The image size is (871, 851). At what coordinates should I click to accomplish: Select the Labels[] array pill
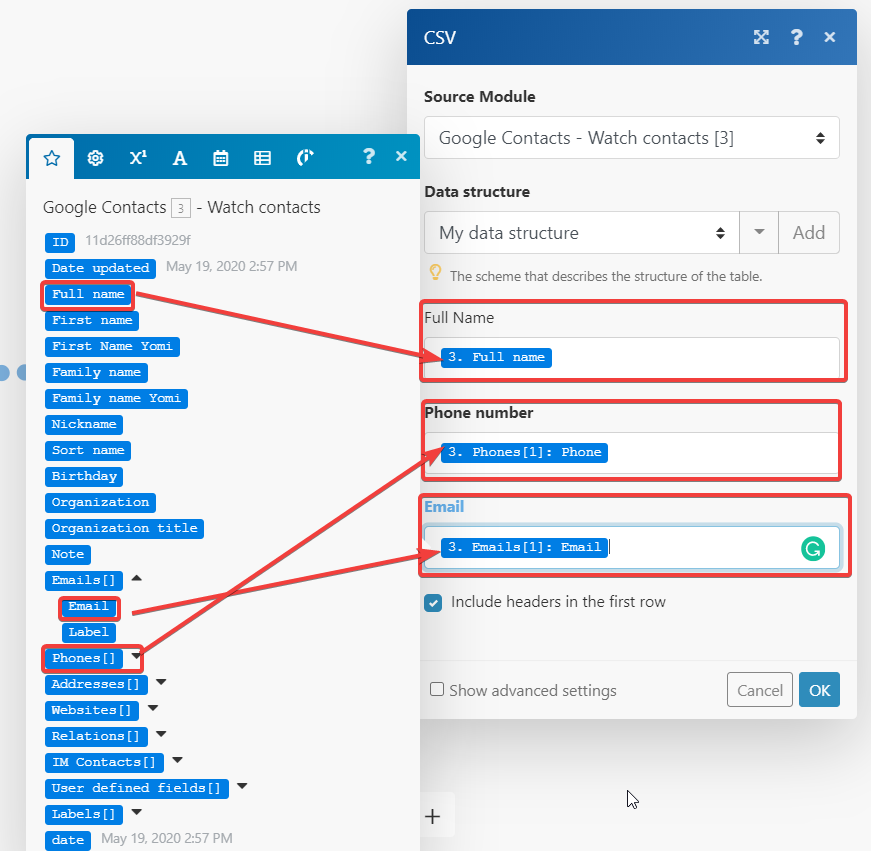(x=83, y=815)
